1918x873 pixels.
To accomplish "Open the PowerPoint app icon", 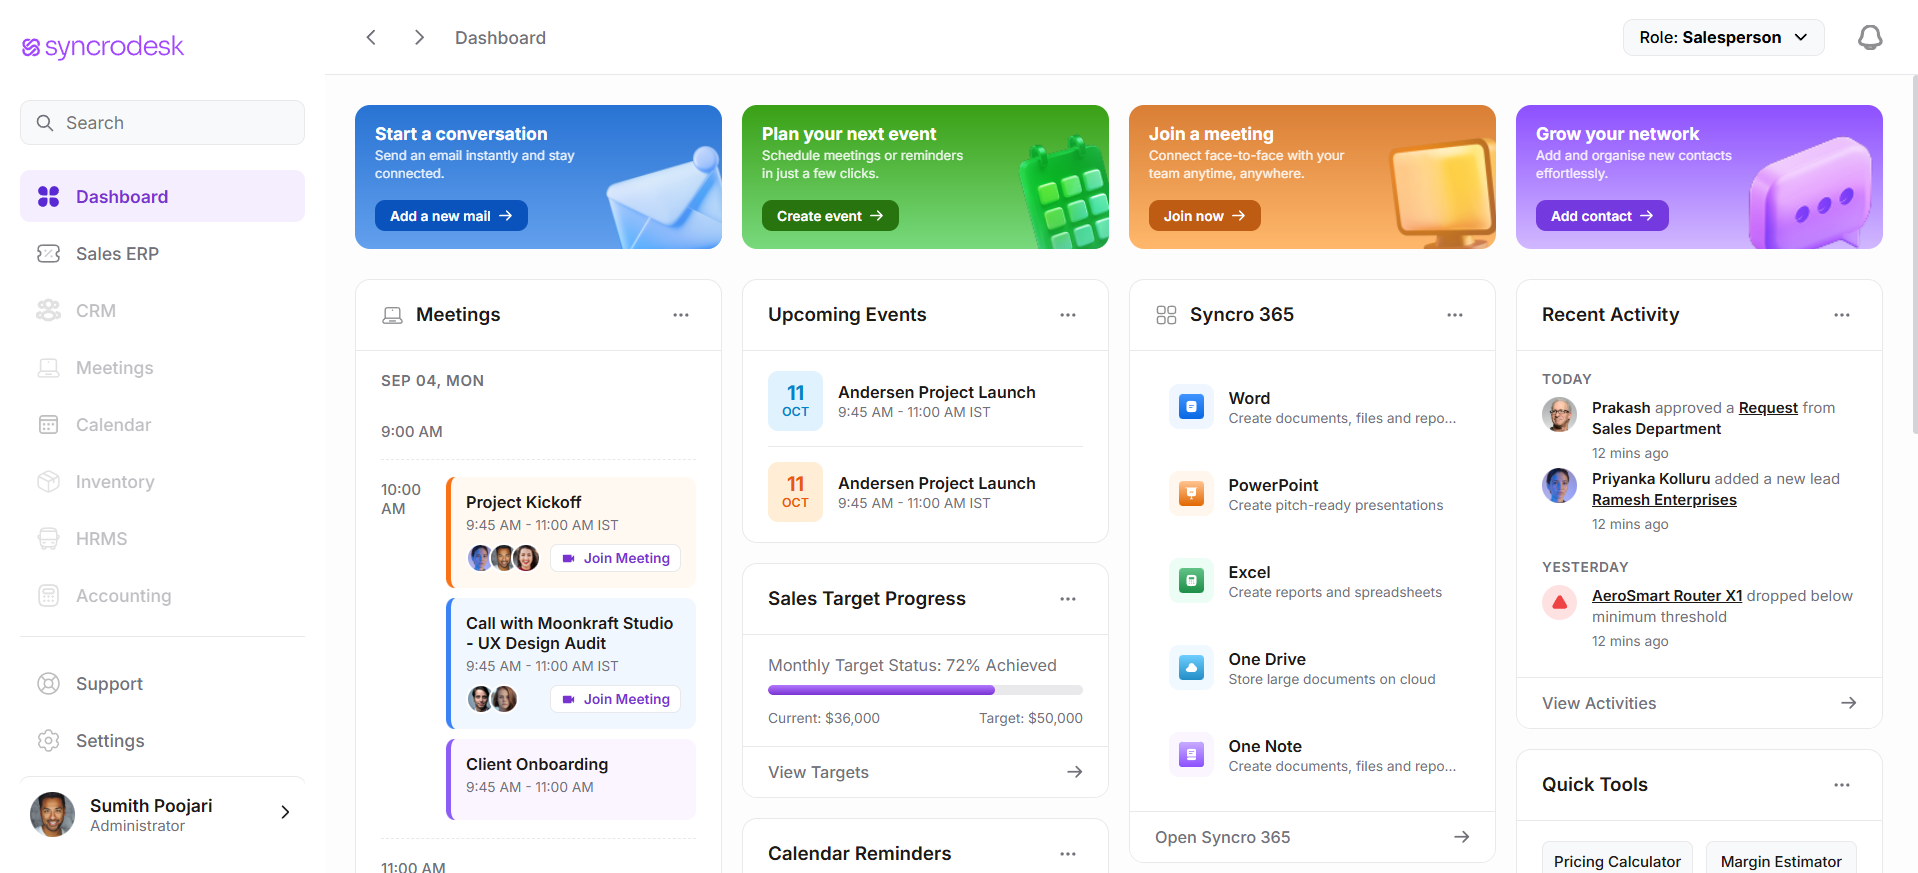I will [x=1191, y=494].
